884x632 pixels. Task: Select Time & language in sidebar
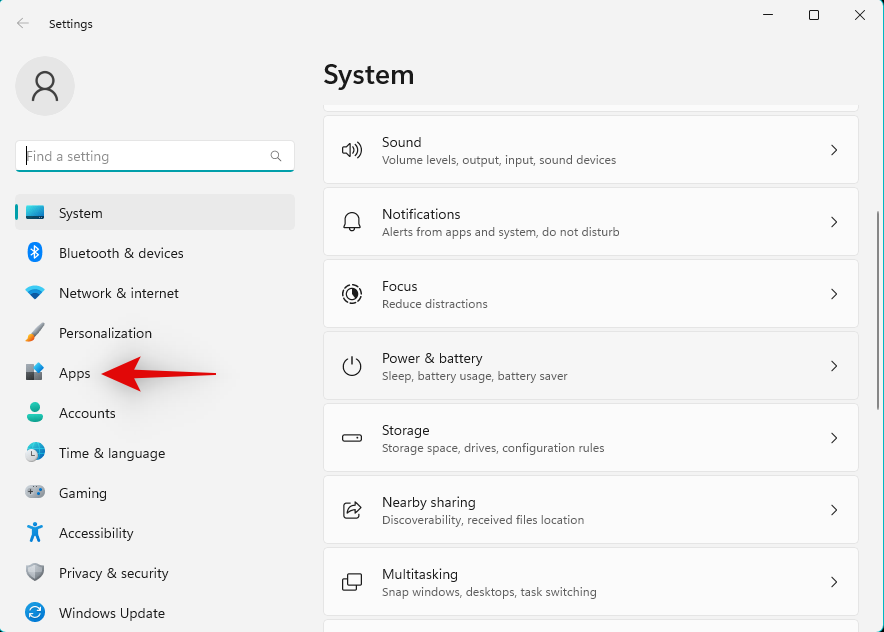pos(111,453)
